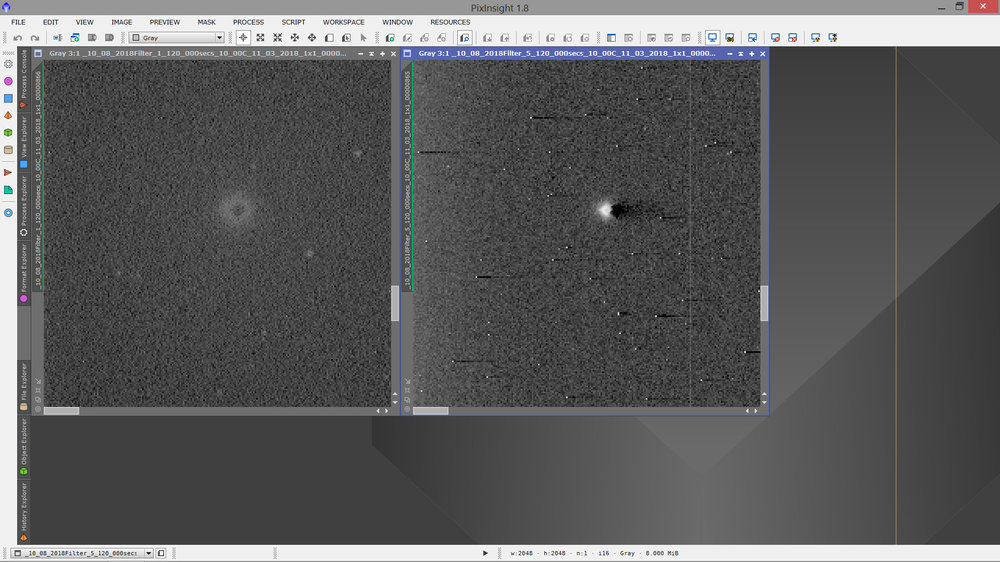The image size is (1000, 562).
Task: Click the green cube icon in left sidebar
Action: 8,133
